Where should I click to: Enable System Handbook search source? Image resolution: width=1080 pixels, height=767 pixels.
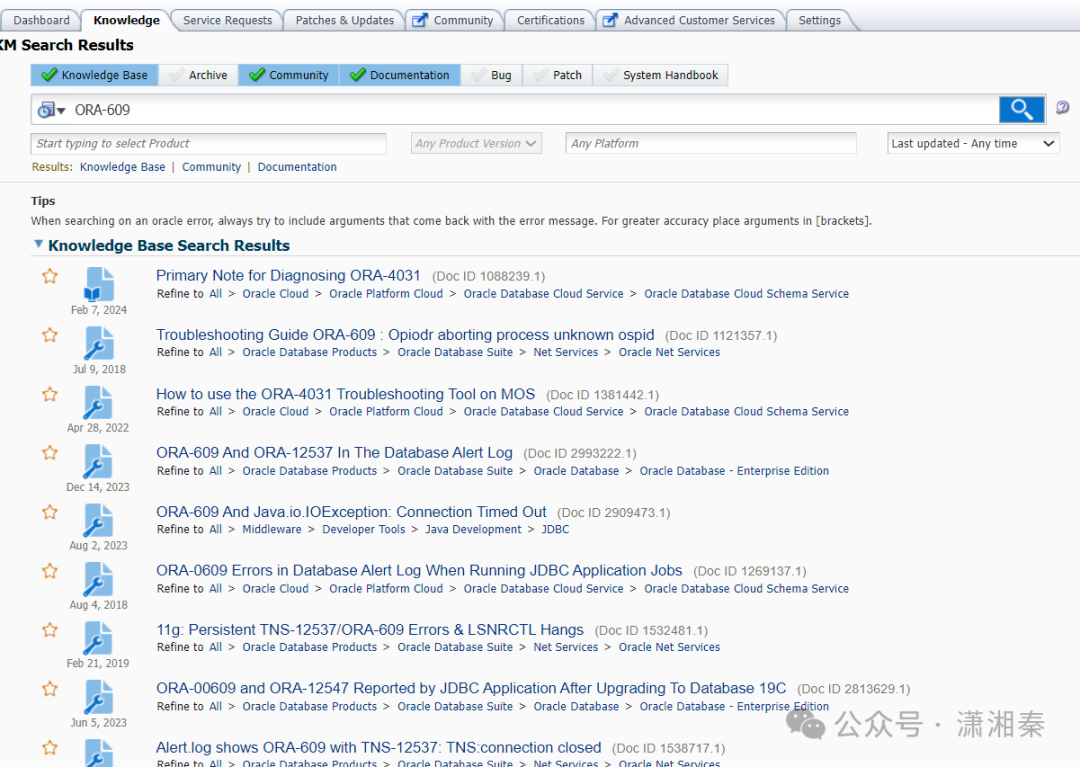pyautogui.click(x=660, y=75)
